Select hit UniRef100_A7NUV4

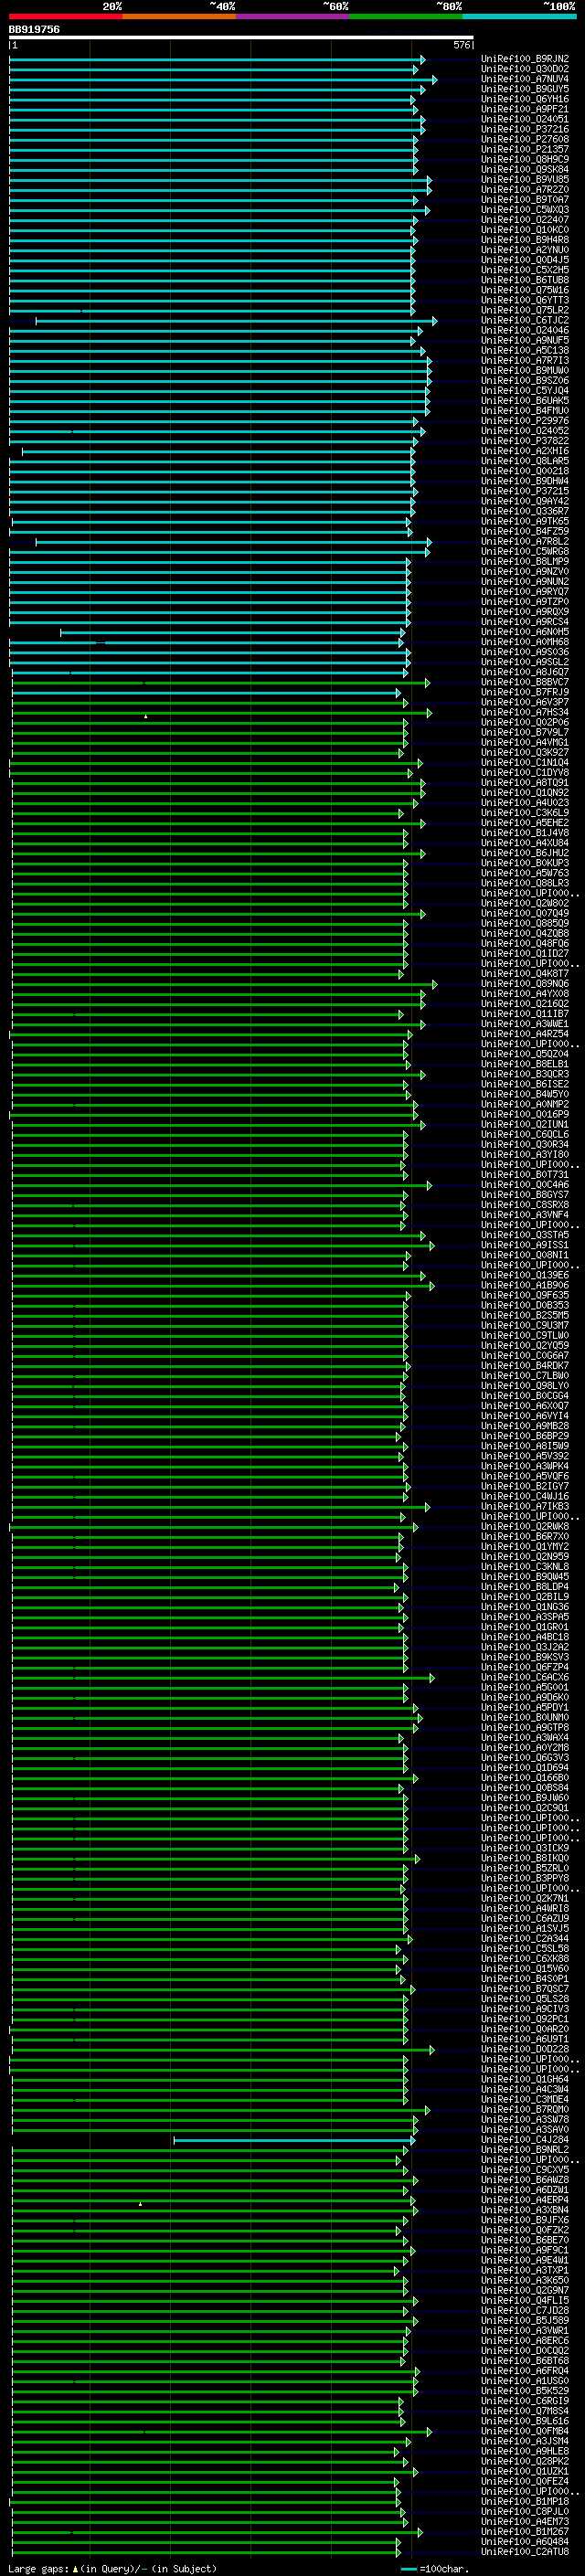point(525,79)
